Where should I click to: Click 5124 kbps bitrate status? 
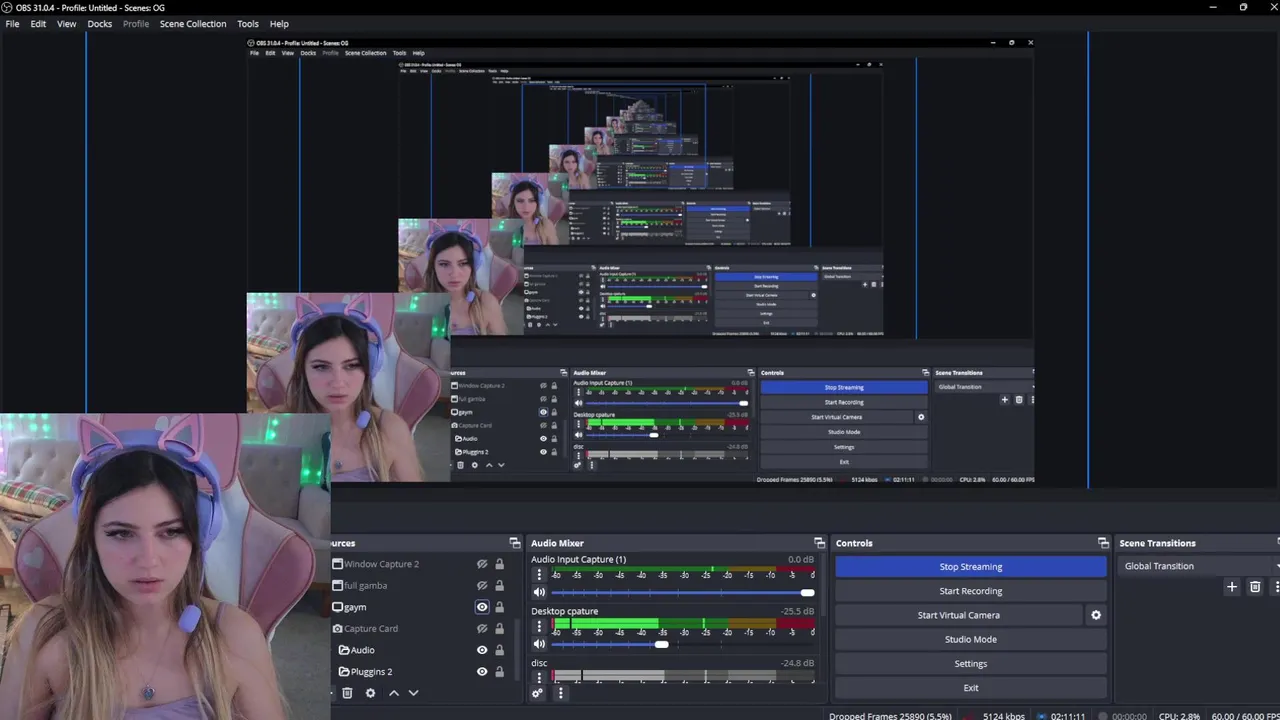1003,716
